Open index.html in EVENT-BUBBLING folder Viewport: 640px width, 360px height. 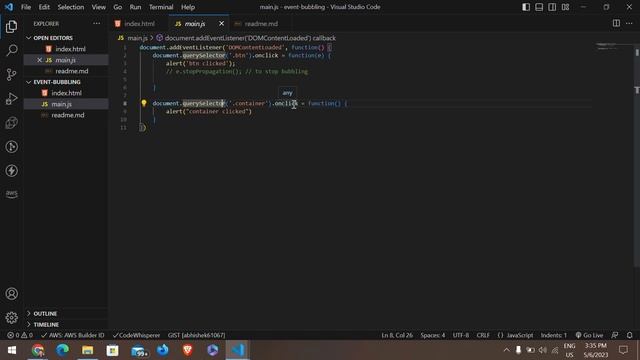coord(66,93)
